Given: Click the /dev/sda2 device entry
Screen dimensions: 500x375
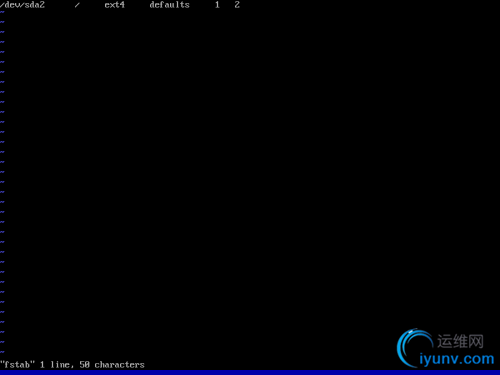Looking at the screenshot, I should pos(22,5).
